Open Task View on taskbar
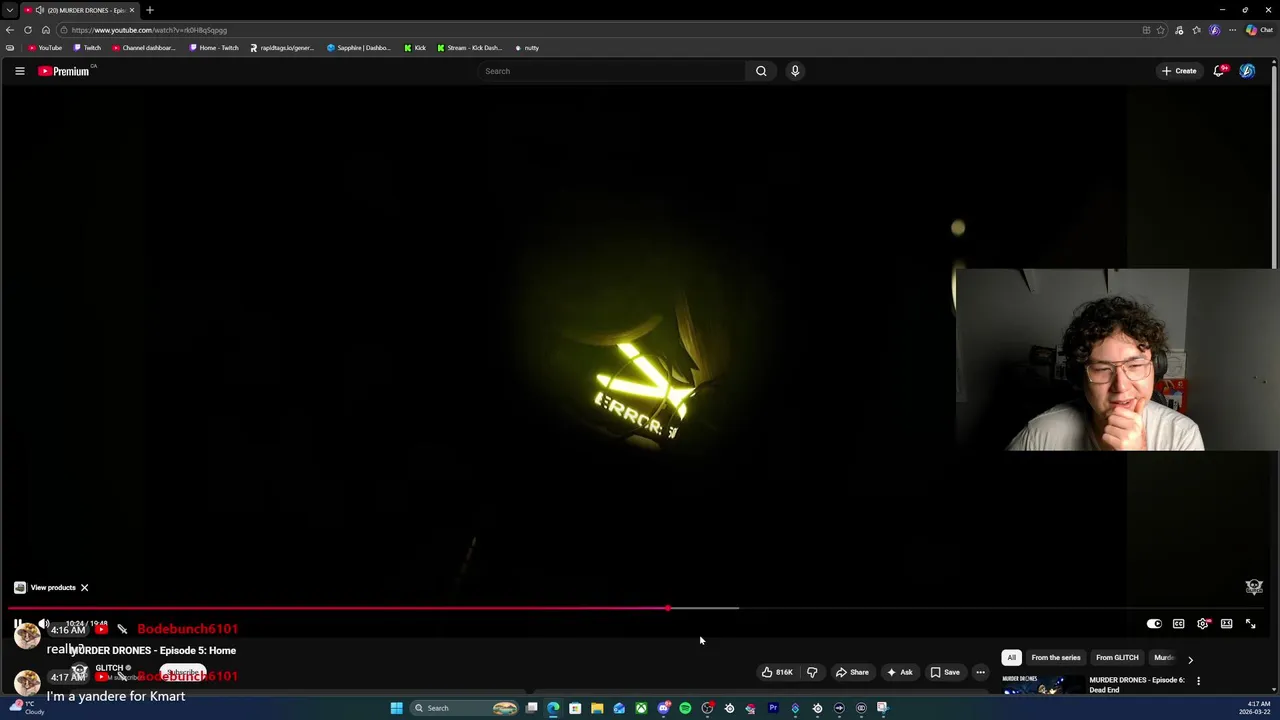This screenshot has height=720, width=1280. coord(531,708)
